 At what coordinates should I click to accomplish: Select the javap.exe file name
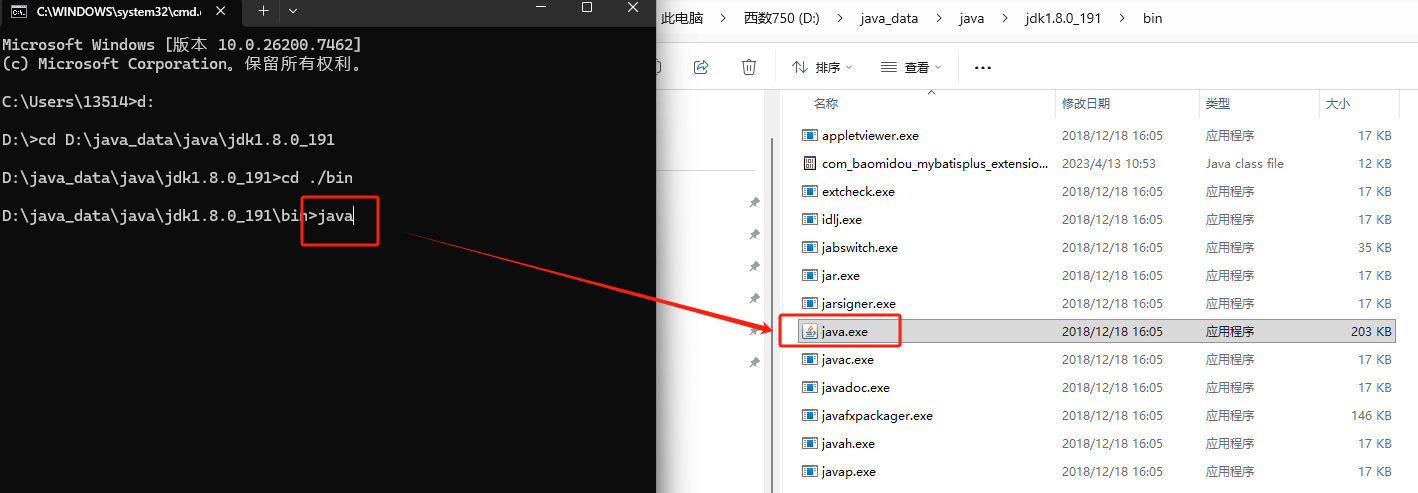point(849,471)
